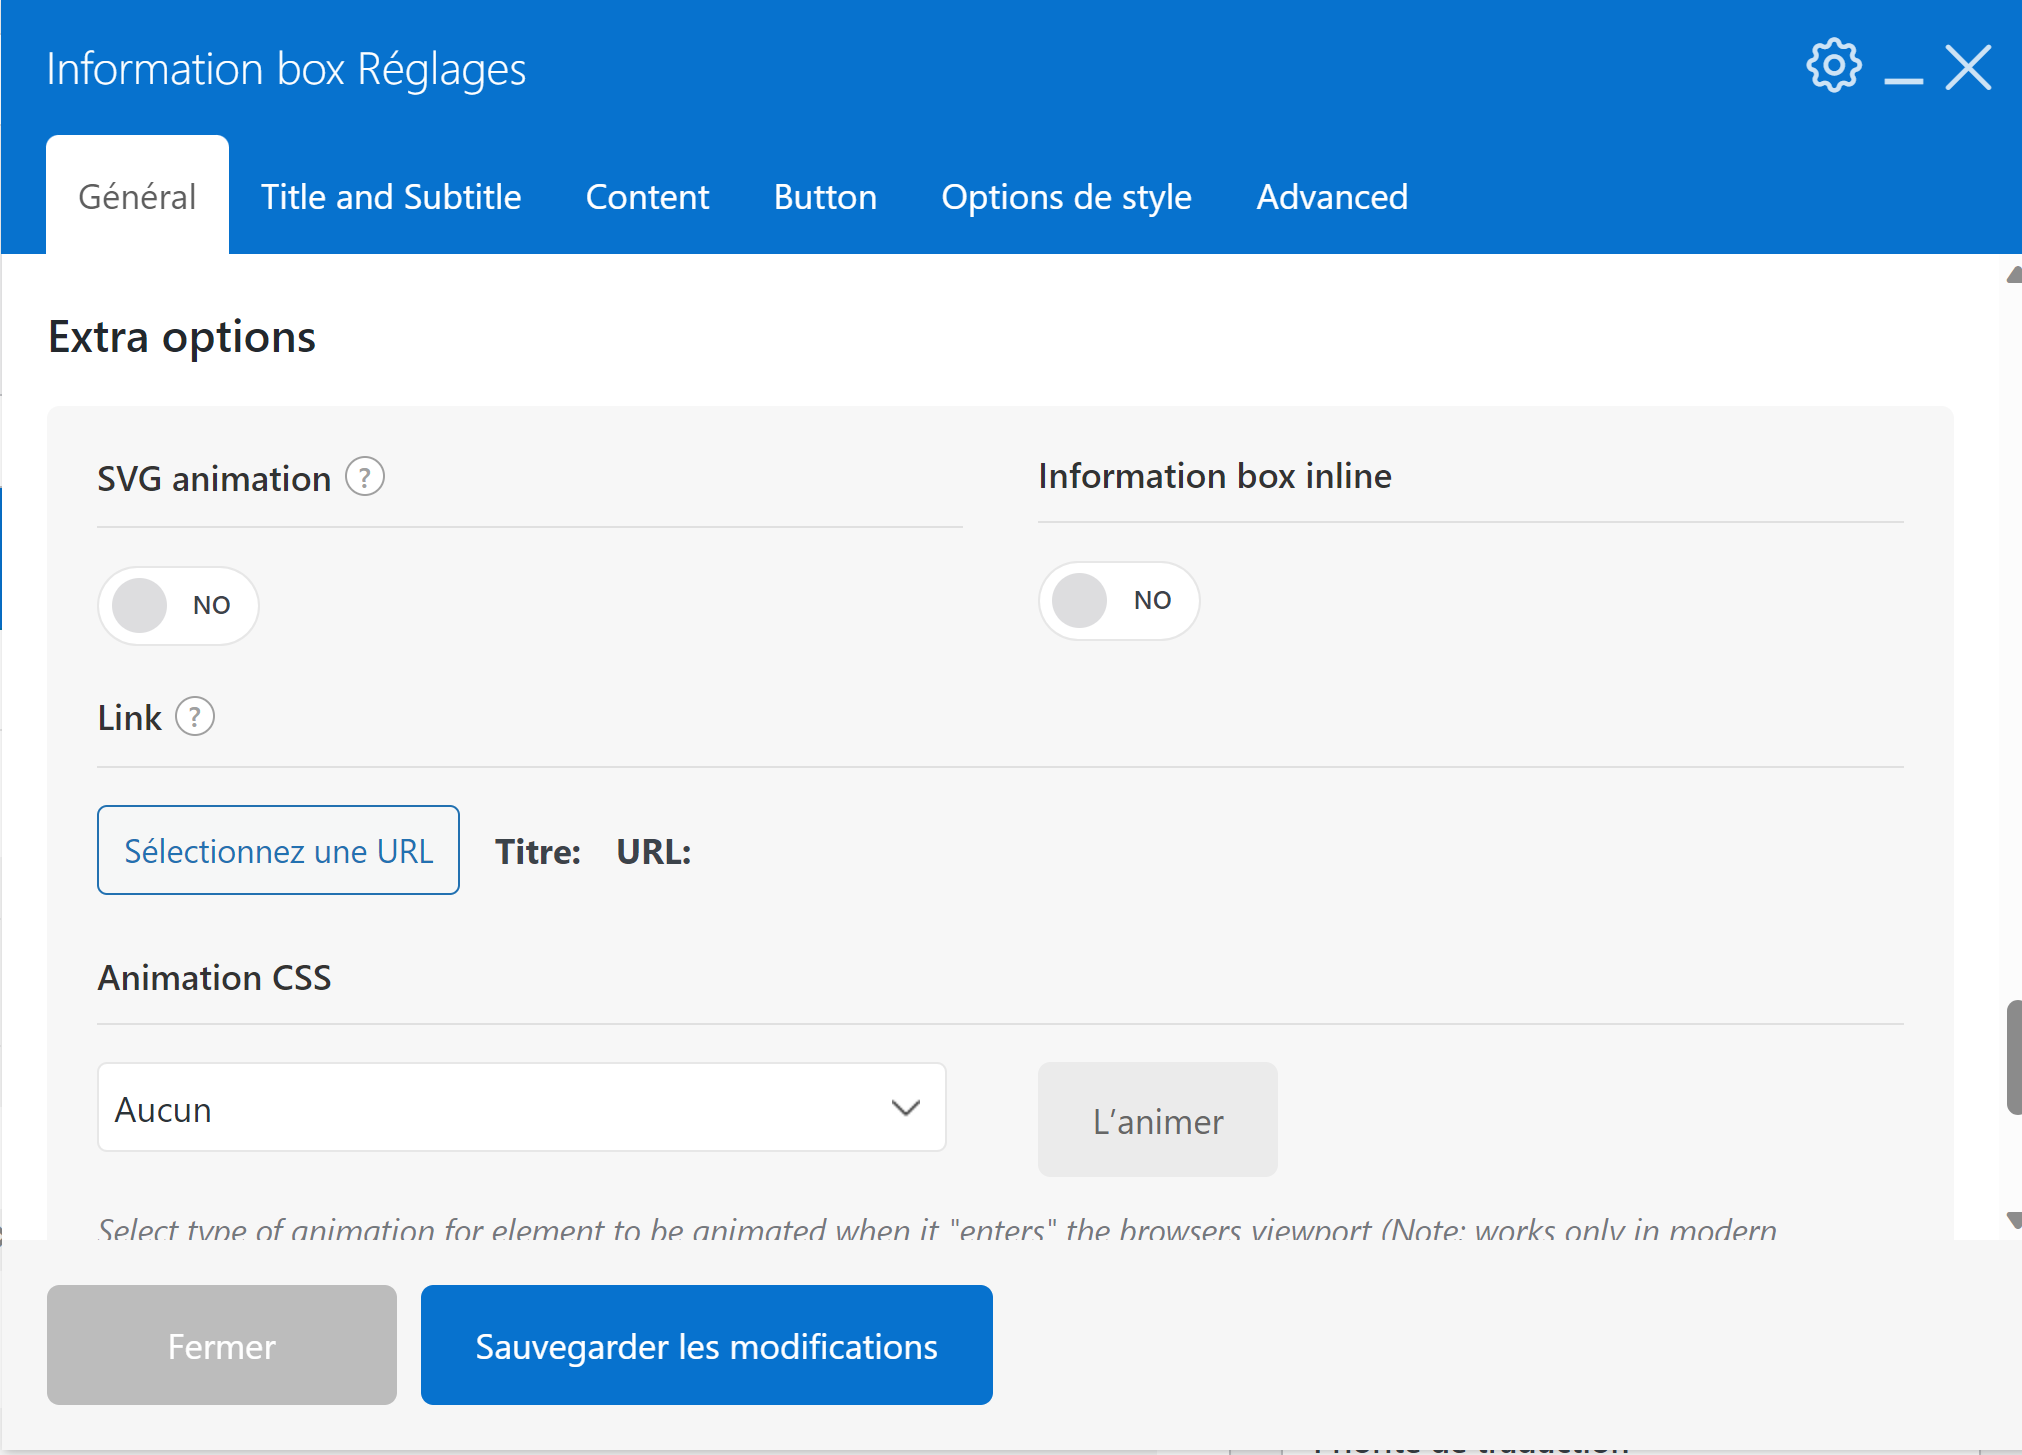Switch to the Général tab

tap(137, 196)
